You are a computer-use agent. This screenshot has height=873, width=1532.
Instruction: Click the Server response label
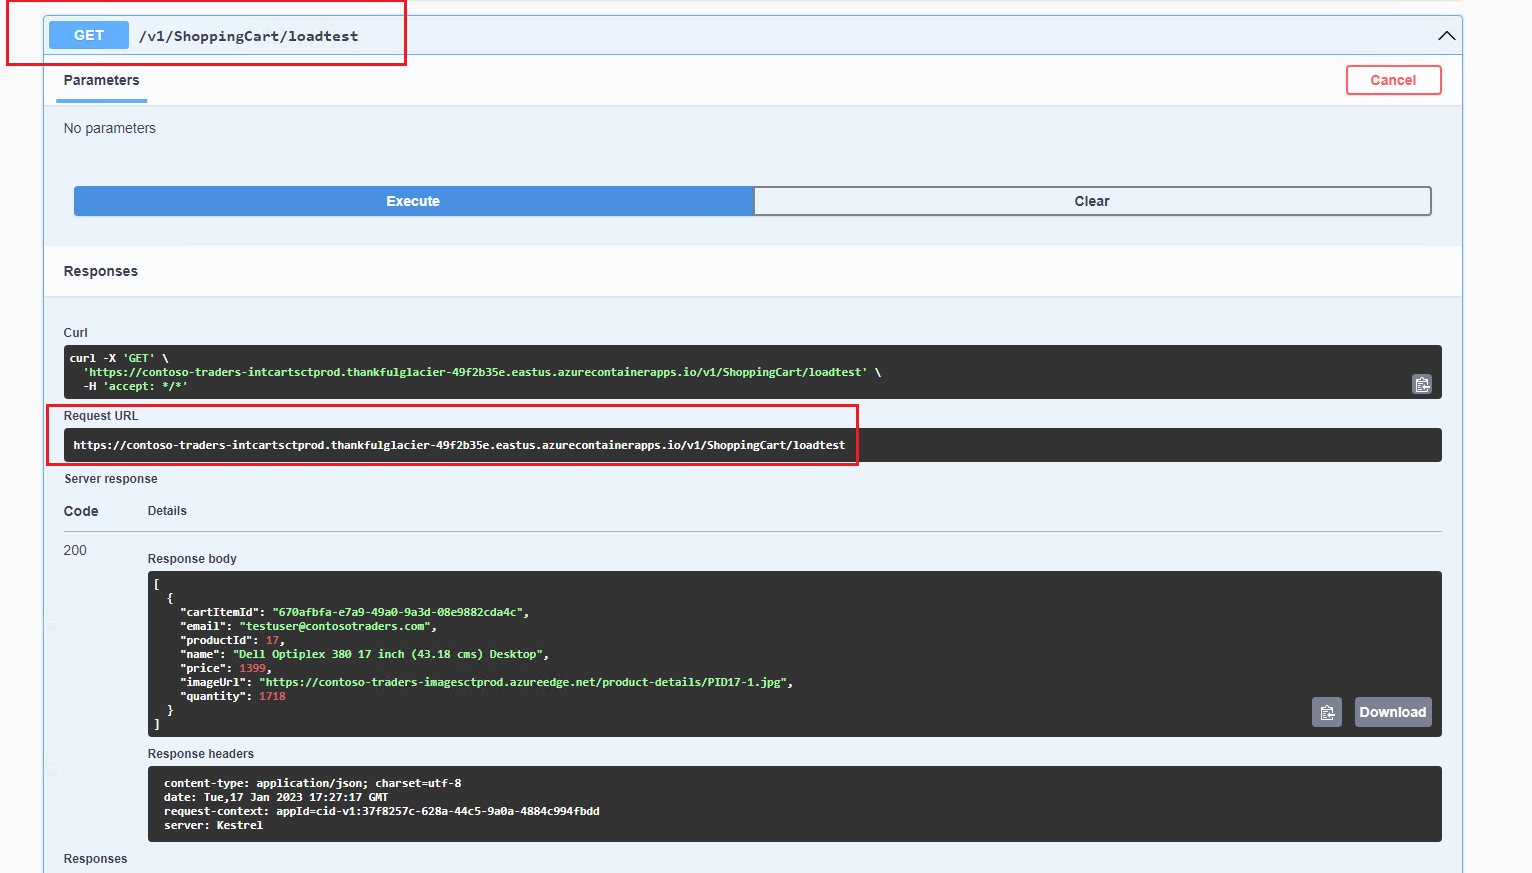click(x=111, y=479)
